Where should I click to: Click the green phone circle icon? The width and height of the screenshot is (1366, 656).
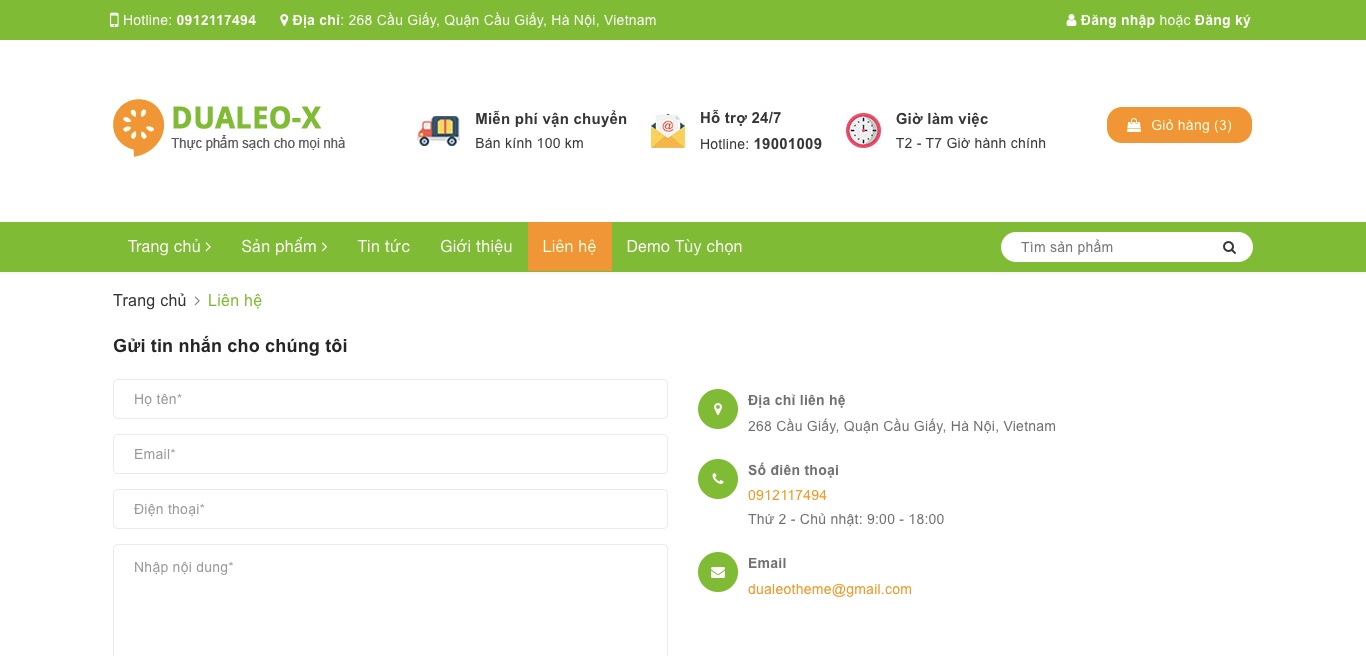click(718, 479)
